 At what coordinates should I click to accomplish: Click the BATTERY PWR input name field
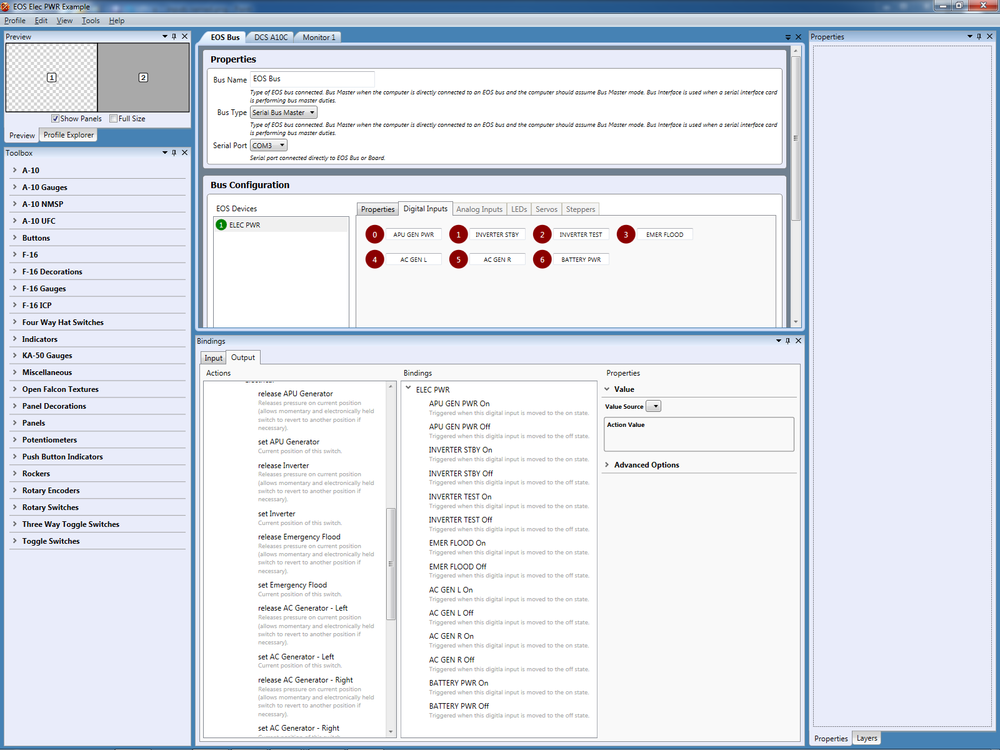pos(581,260)
